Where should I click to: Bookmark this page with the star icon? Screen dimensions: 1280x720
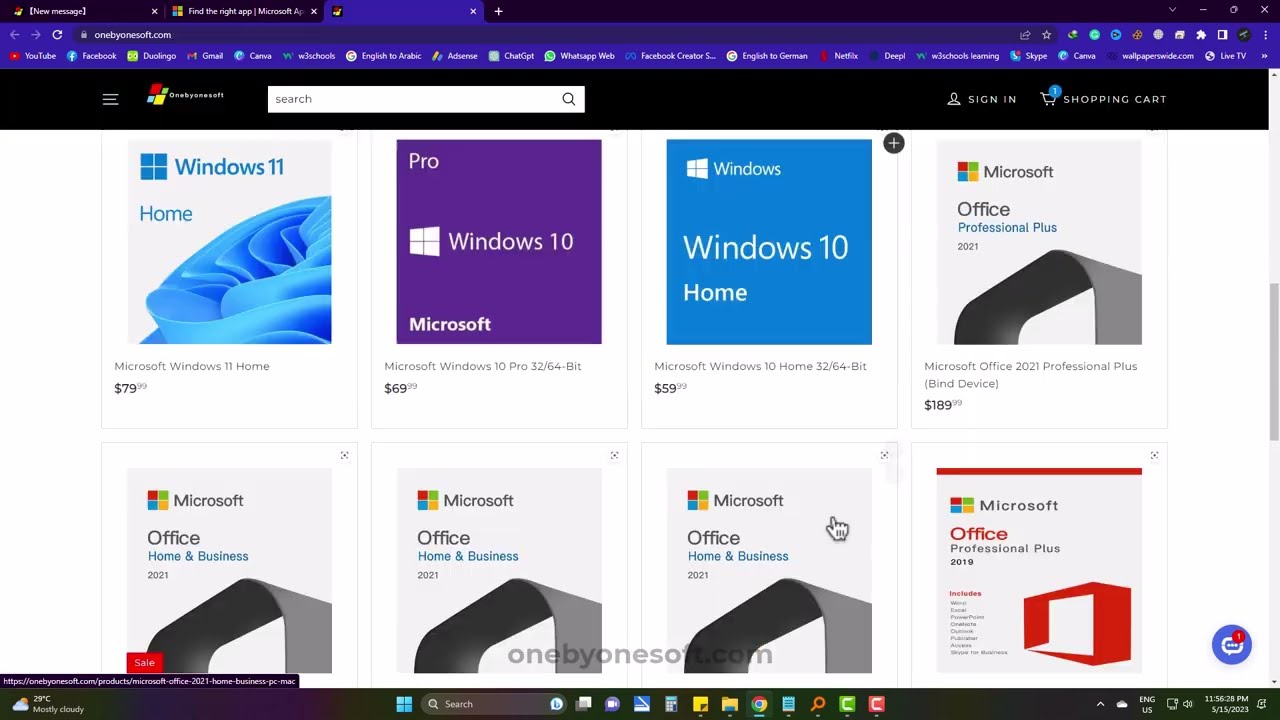[x=1046, y=34]
